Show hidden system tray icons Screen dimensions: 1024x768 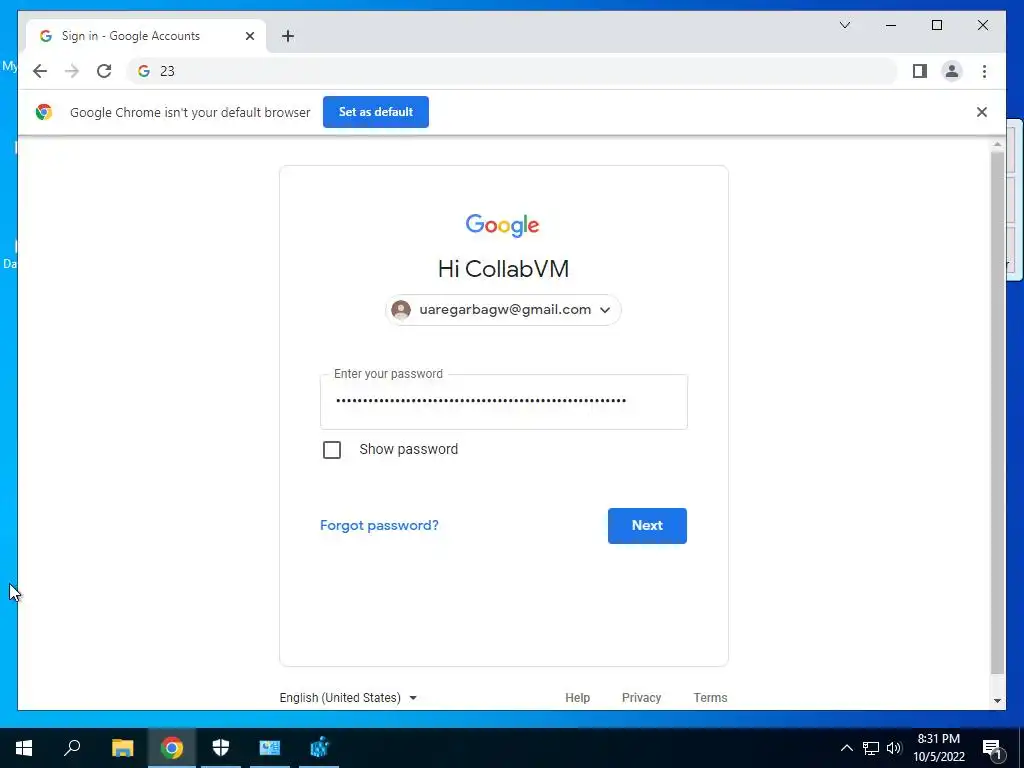pos(846,748)
